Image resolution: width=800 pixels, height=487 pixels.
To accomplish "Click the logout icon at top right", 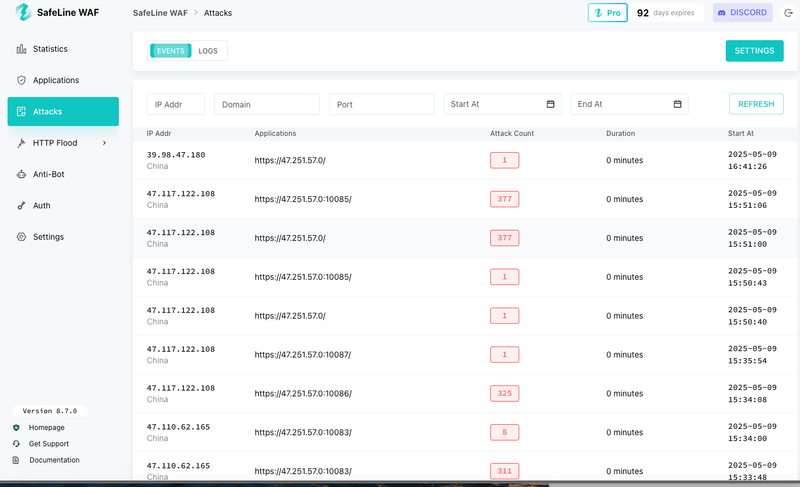I will [788, 13].
